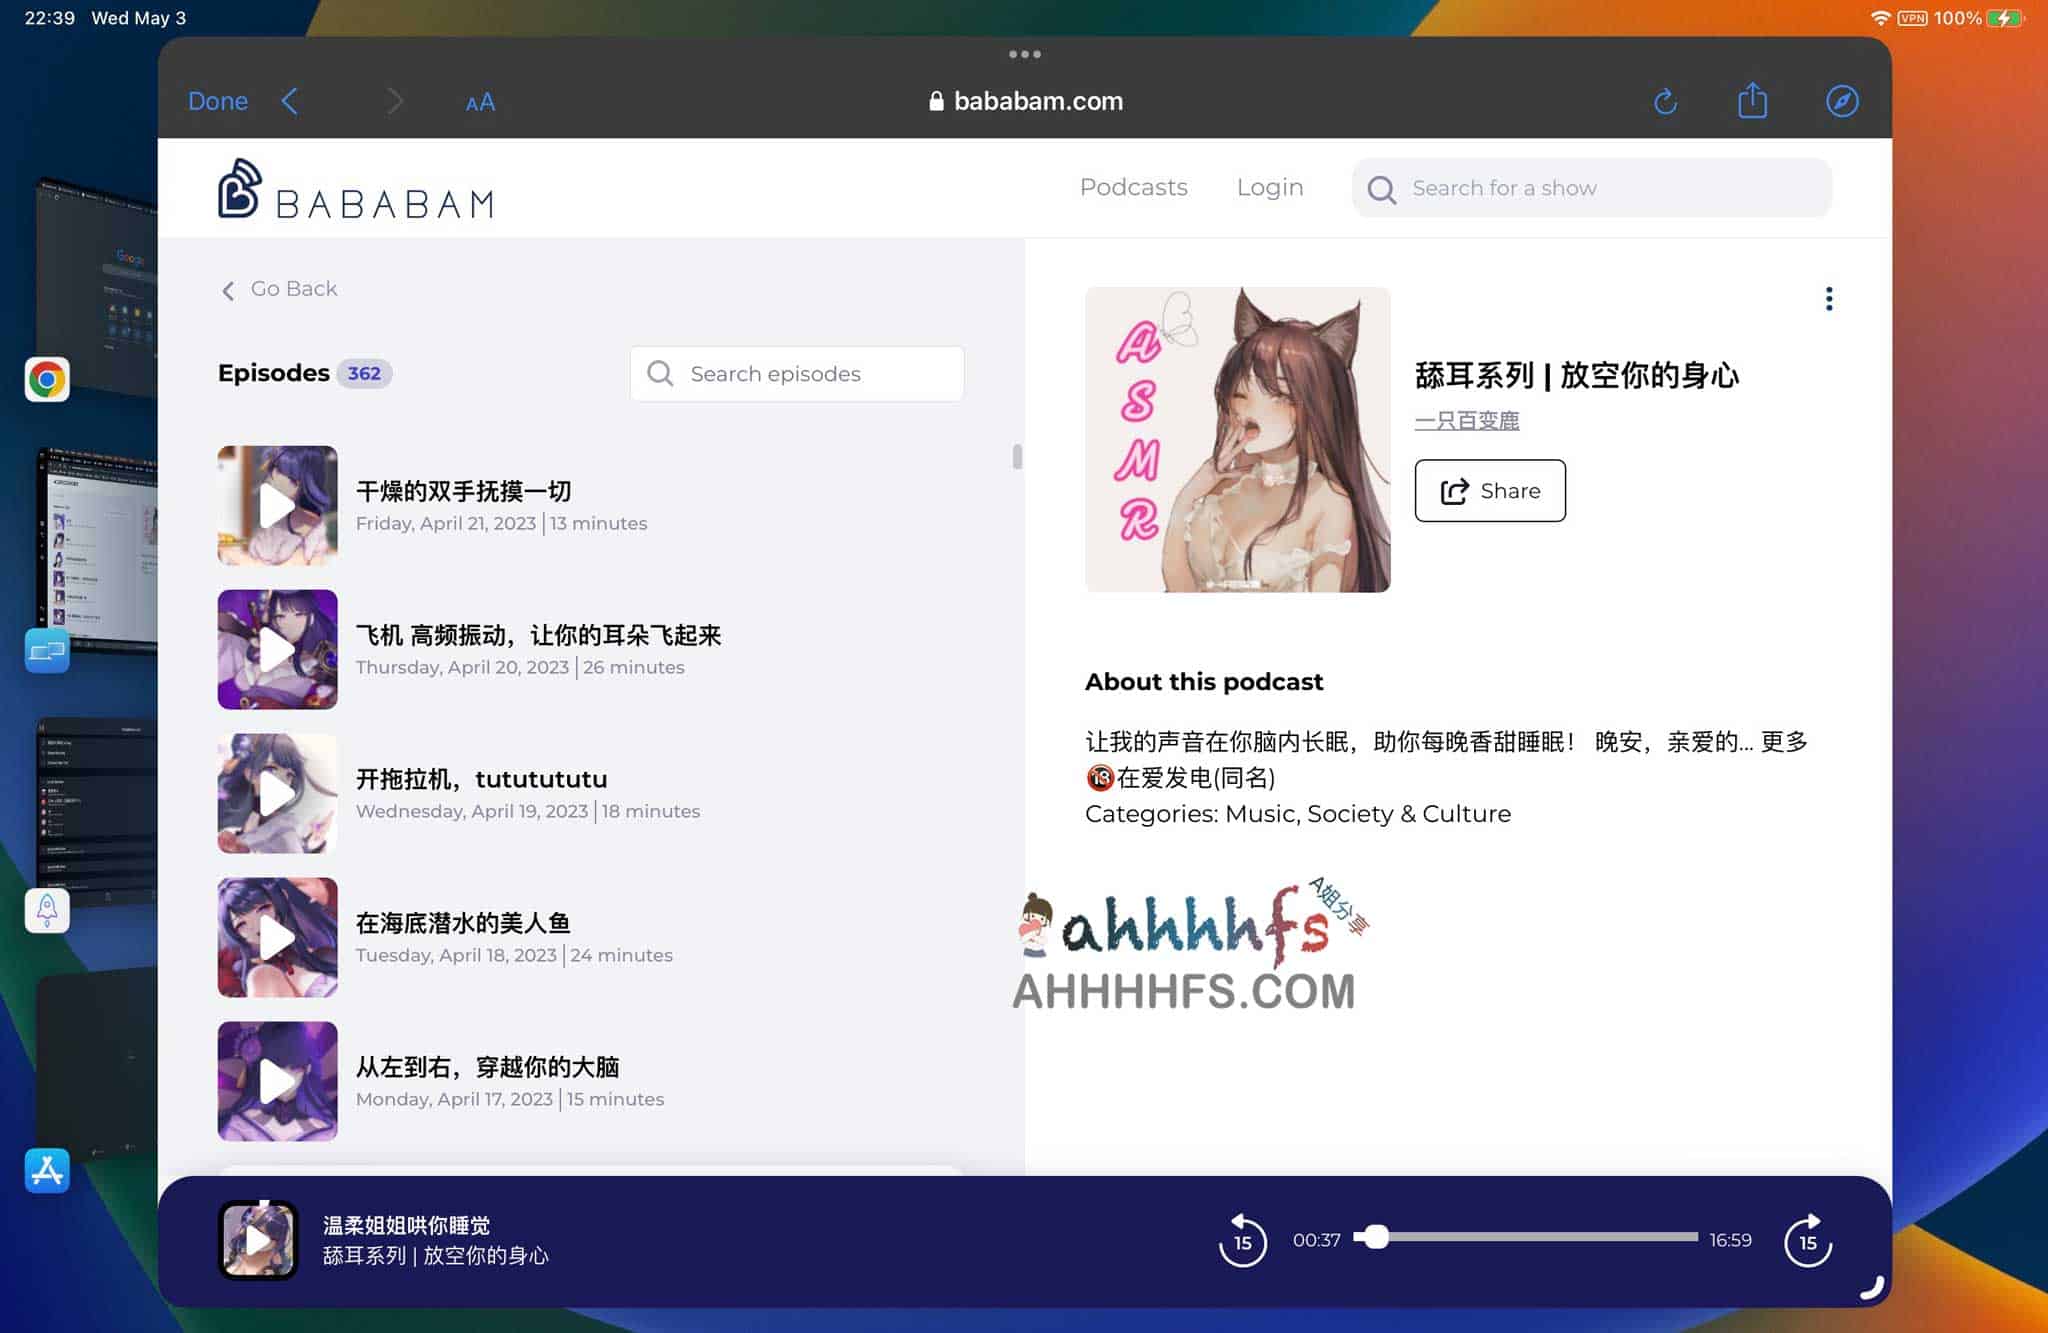Rewind 15 seconds in the player
The width and height of the screenshot is (2048, 1333).
click(1242, 1241)
